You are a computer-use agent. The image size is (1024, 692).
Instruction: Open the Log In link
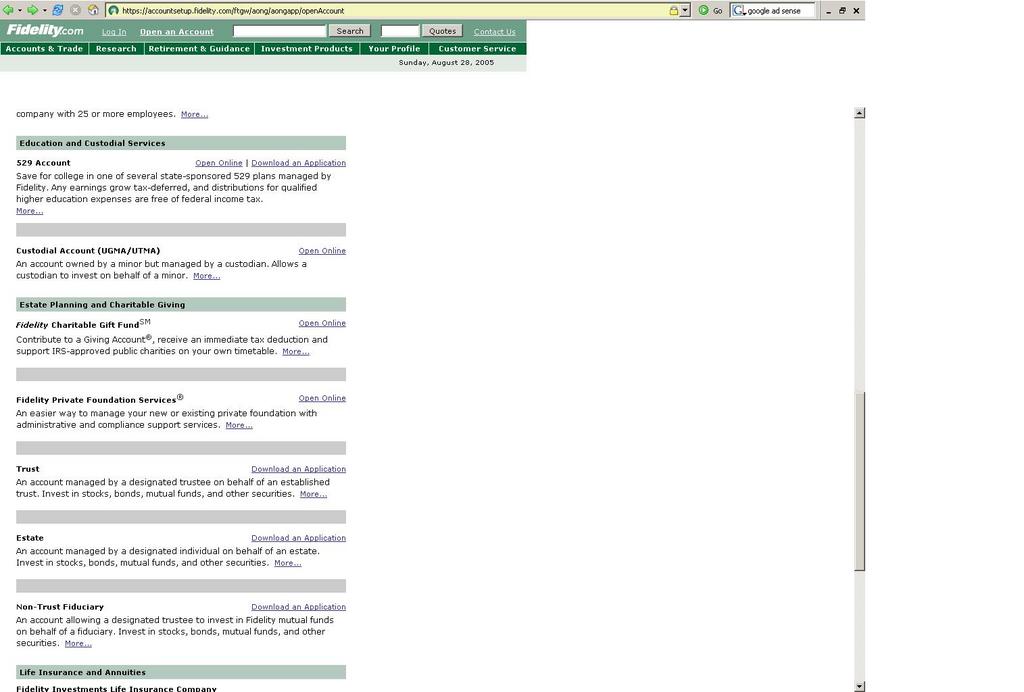(114, 31)
